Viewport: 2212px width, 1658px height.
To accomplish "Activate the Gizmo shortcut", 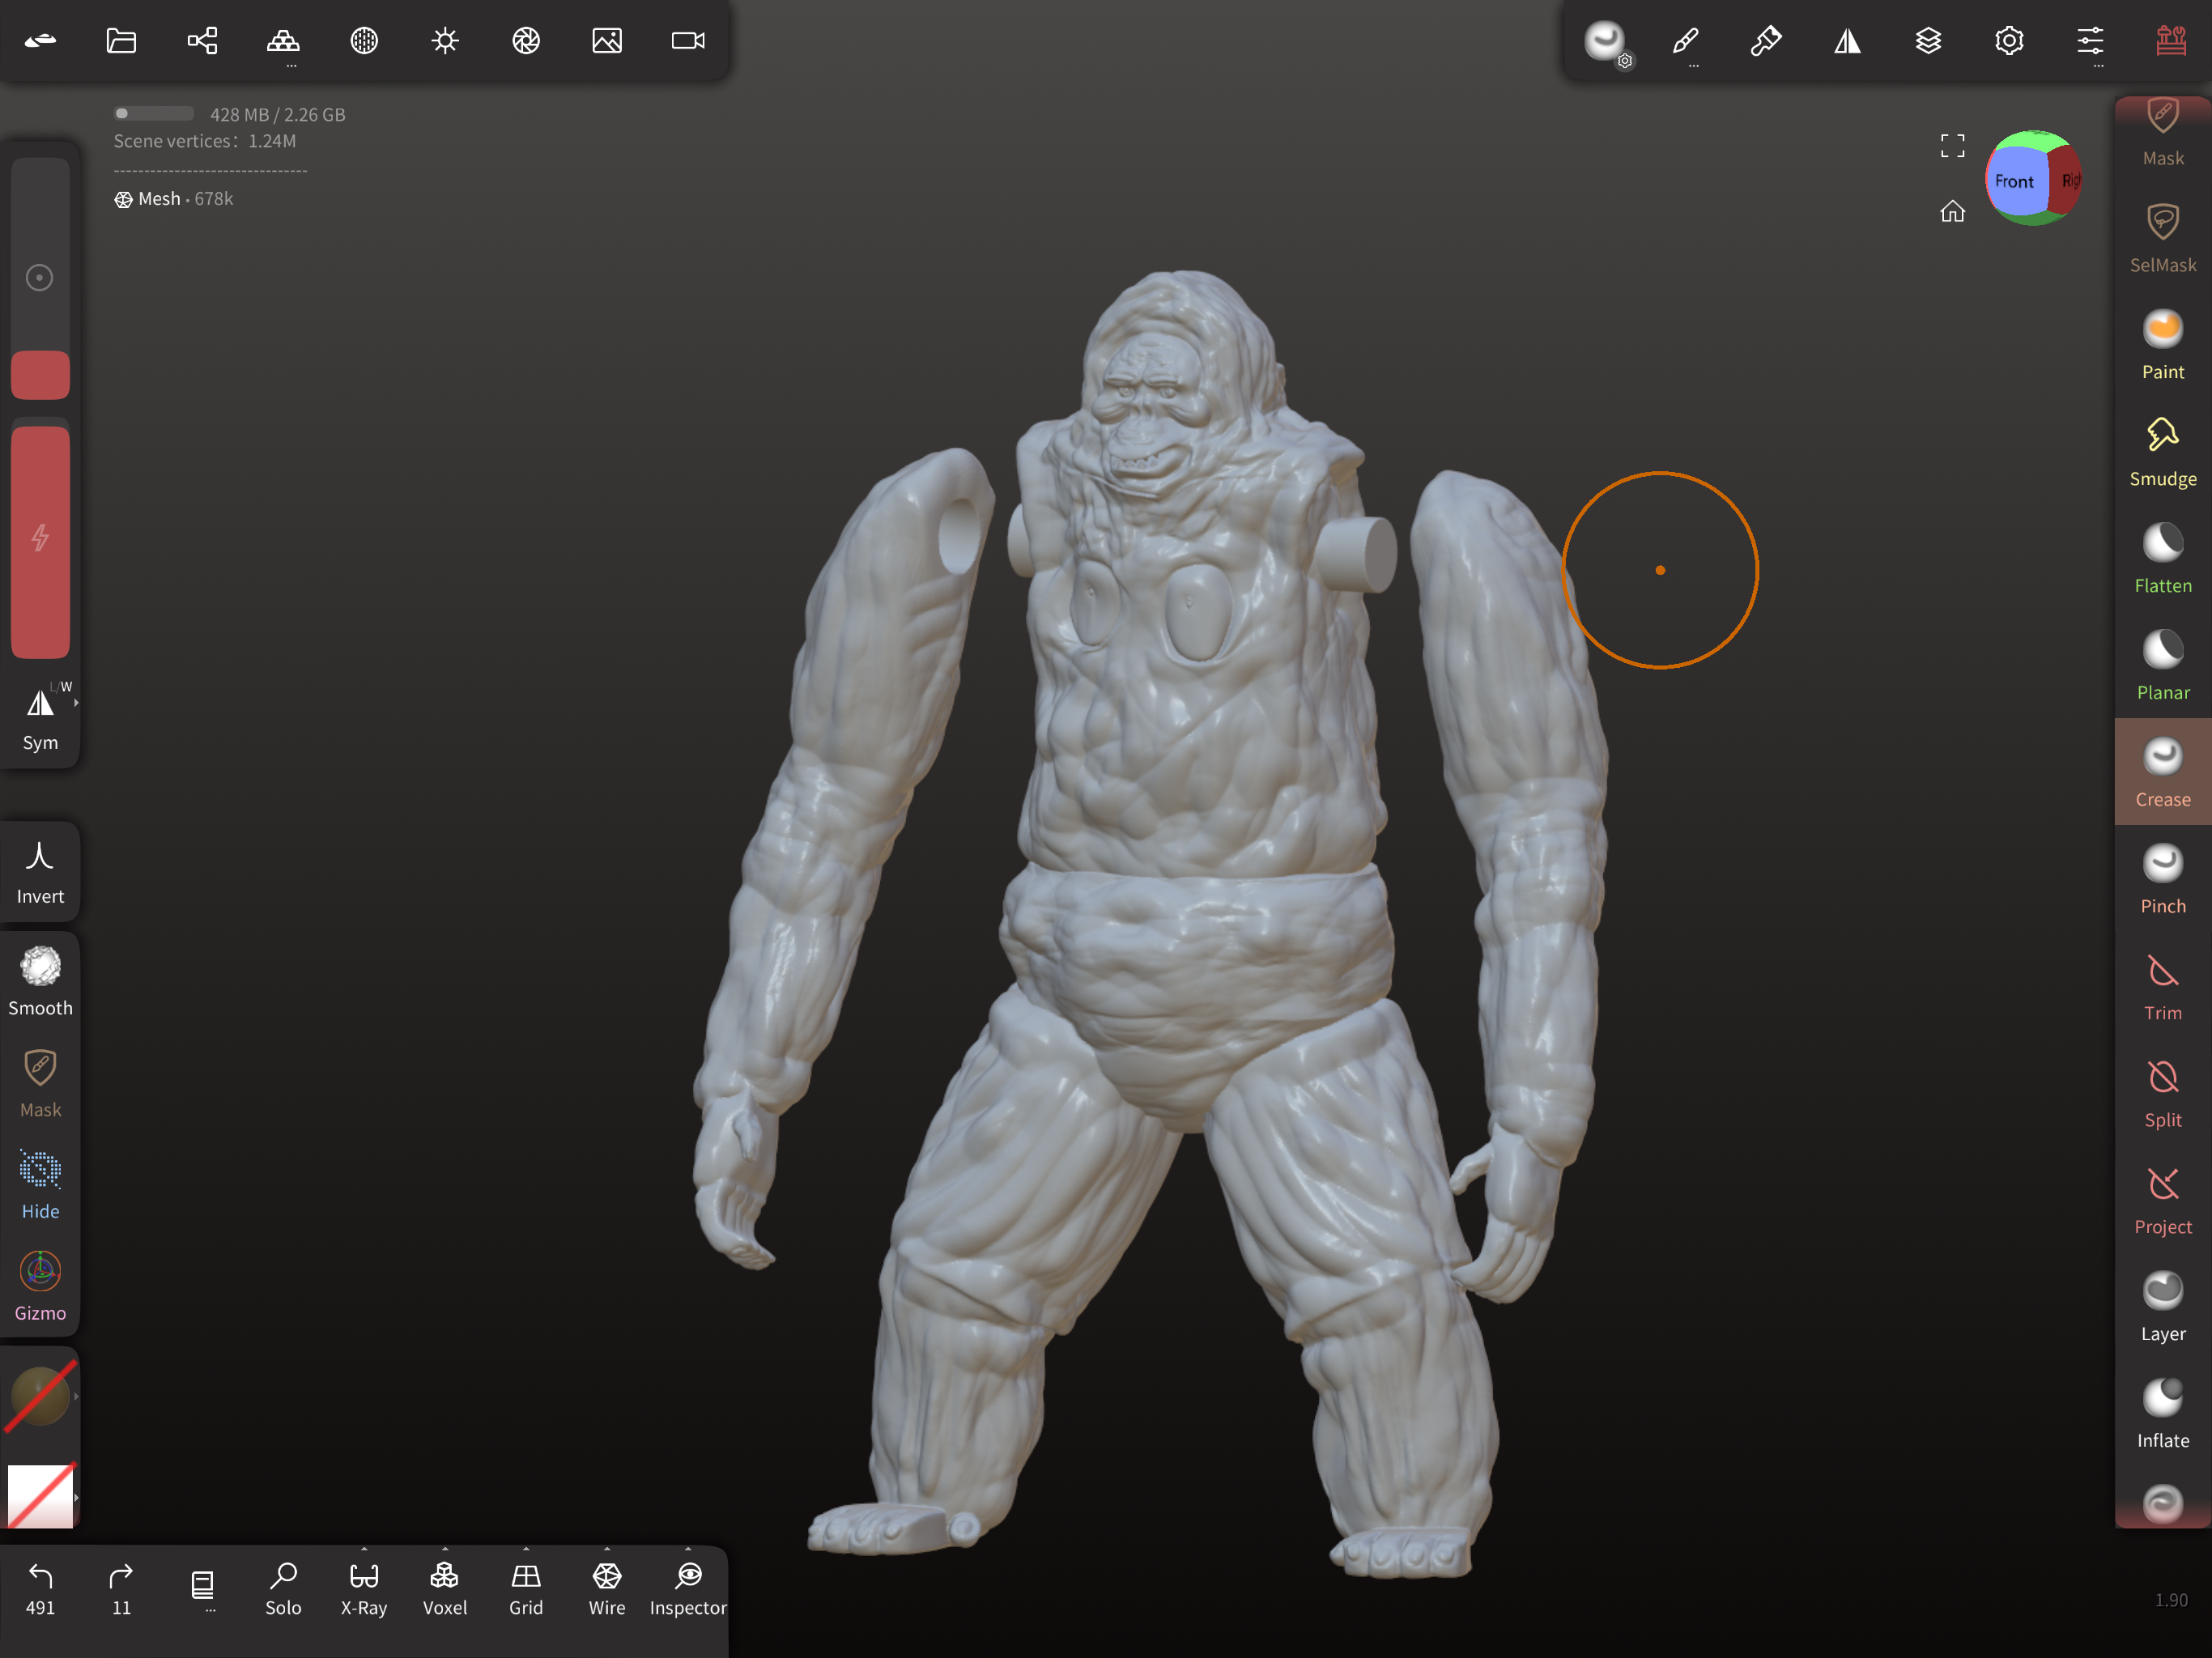I will point(40,1287).
